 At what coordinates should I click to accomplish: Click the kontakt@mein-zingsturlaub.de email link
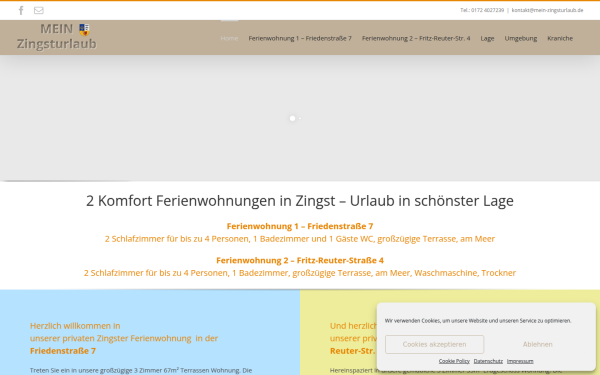547,10
